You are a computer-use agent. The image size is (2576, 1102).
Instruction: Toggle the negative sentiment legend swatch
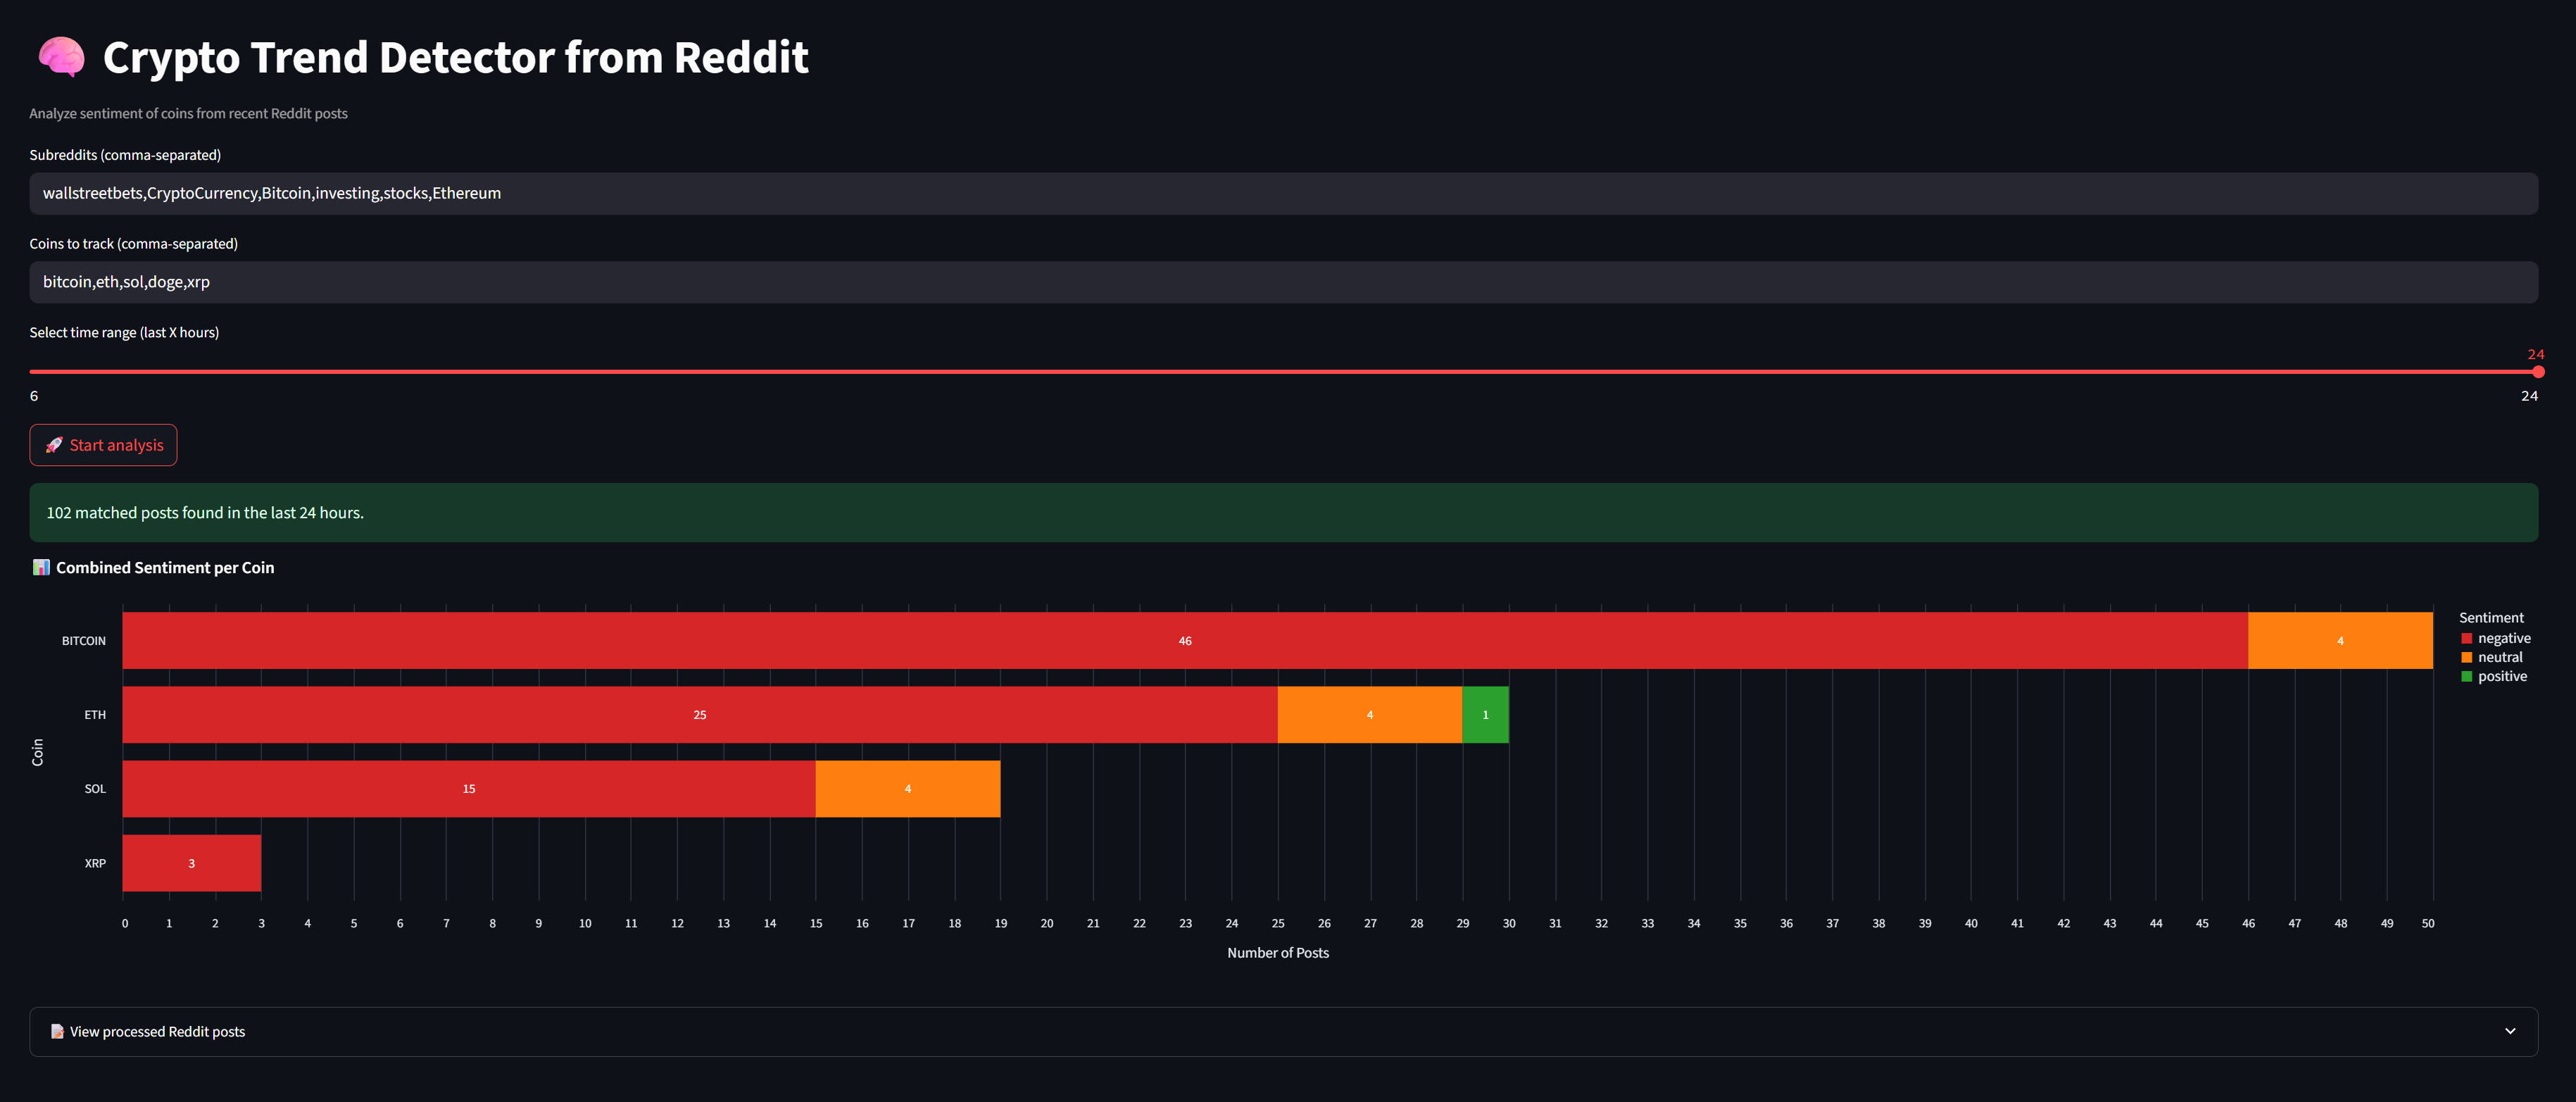[x=2467, y=639]
